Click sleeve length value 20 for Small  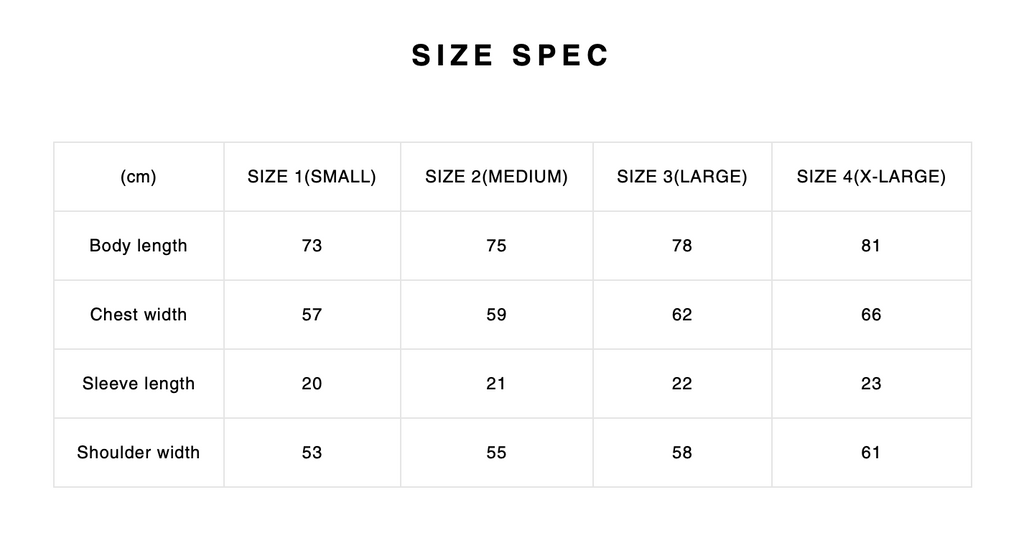[312, 384]
